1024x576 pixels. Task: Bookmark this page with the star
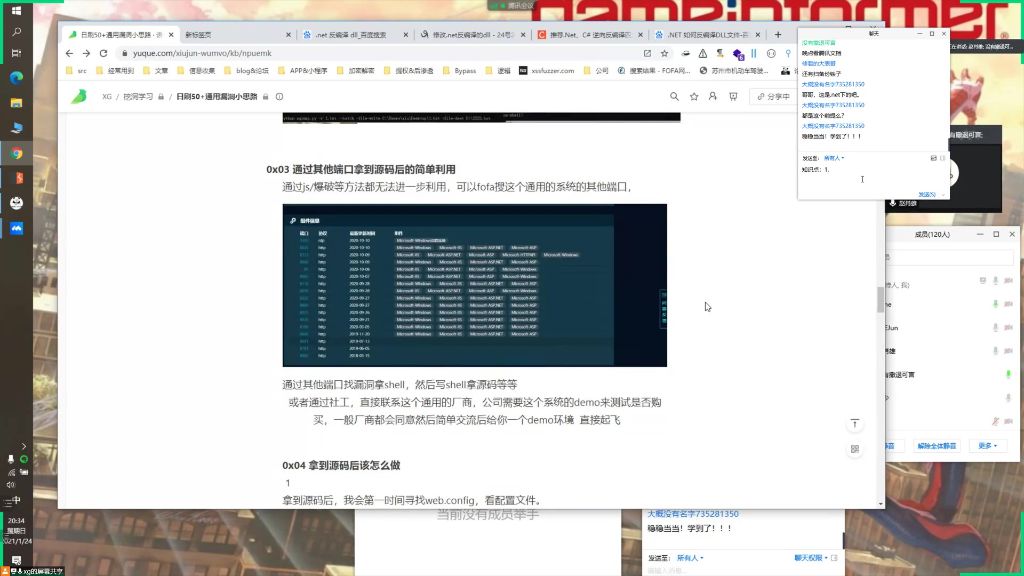click(x=664, y=54)
